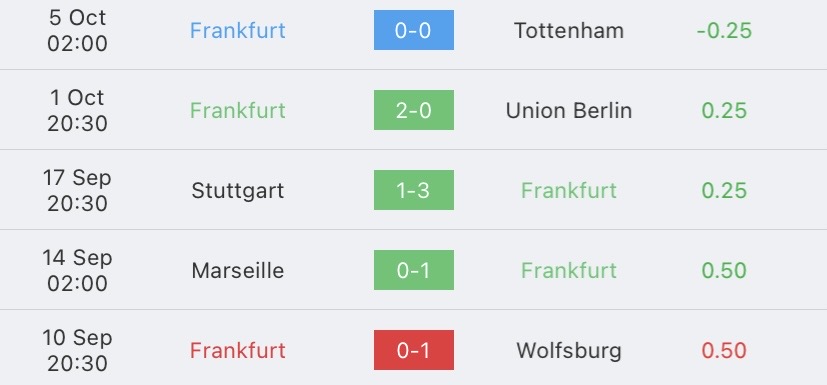827x385 pixels.
Task: Open the 0-1 Marseille vs Frankfurt score
Action: point(414,270)
